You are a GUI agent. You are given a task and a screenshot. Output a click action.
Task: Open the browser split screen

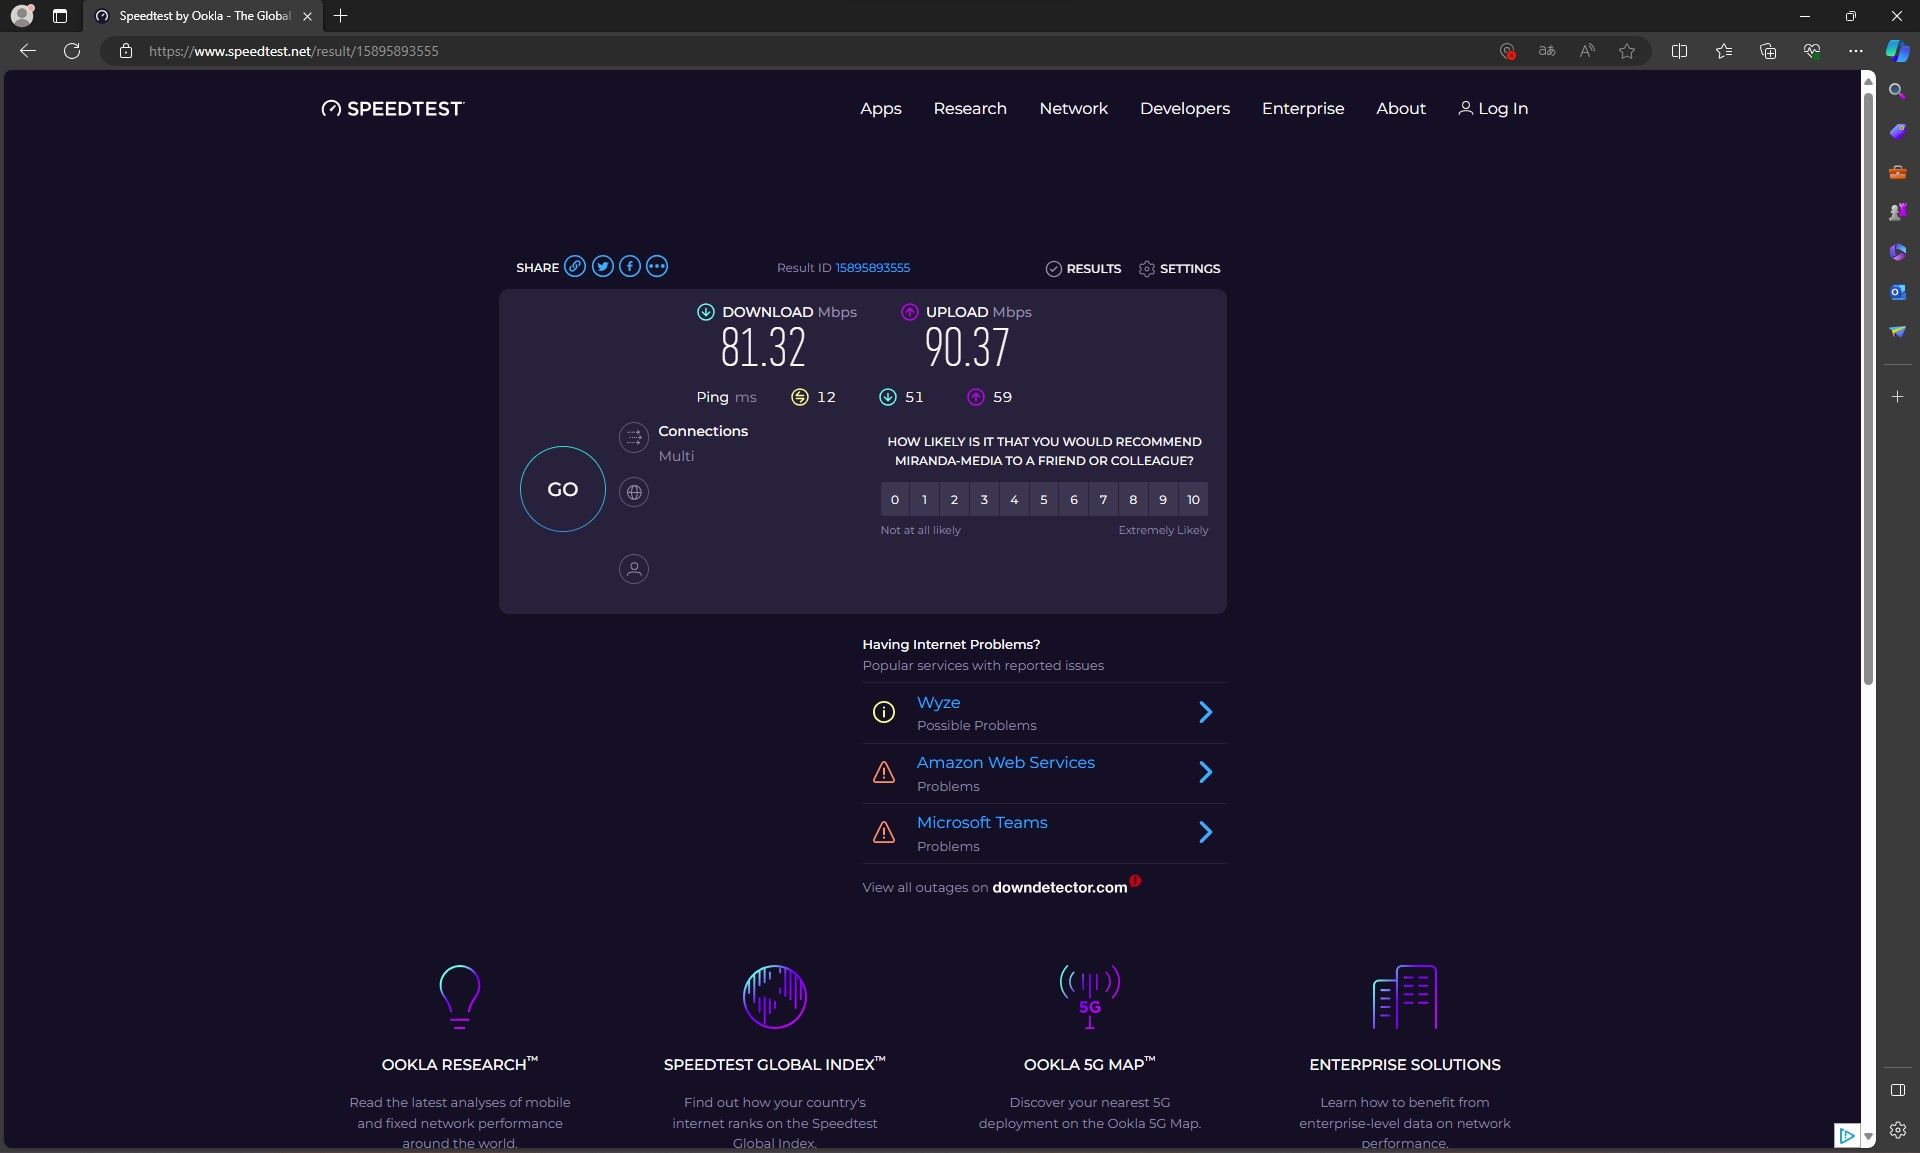tap(1680, 51)
